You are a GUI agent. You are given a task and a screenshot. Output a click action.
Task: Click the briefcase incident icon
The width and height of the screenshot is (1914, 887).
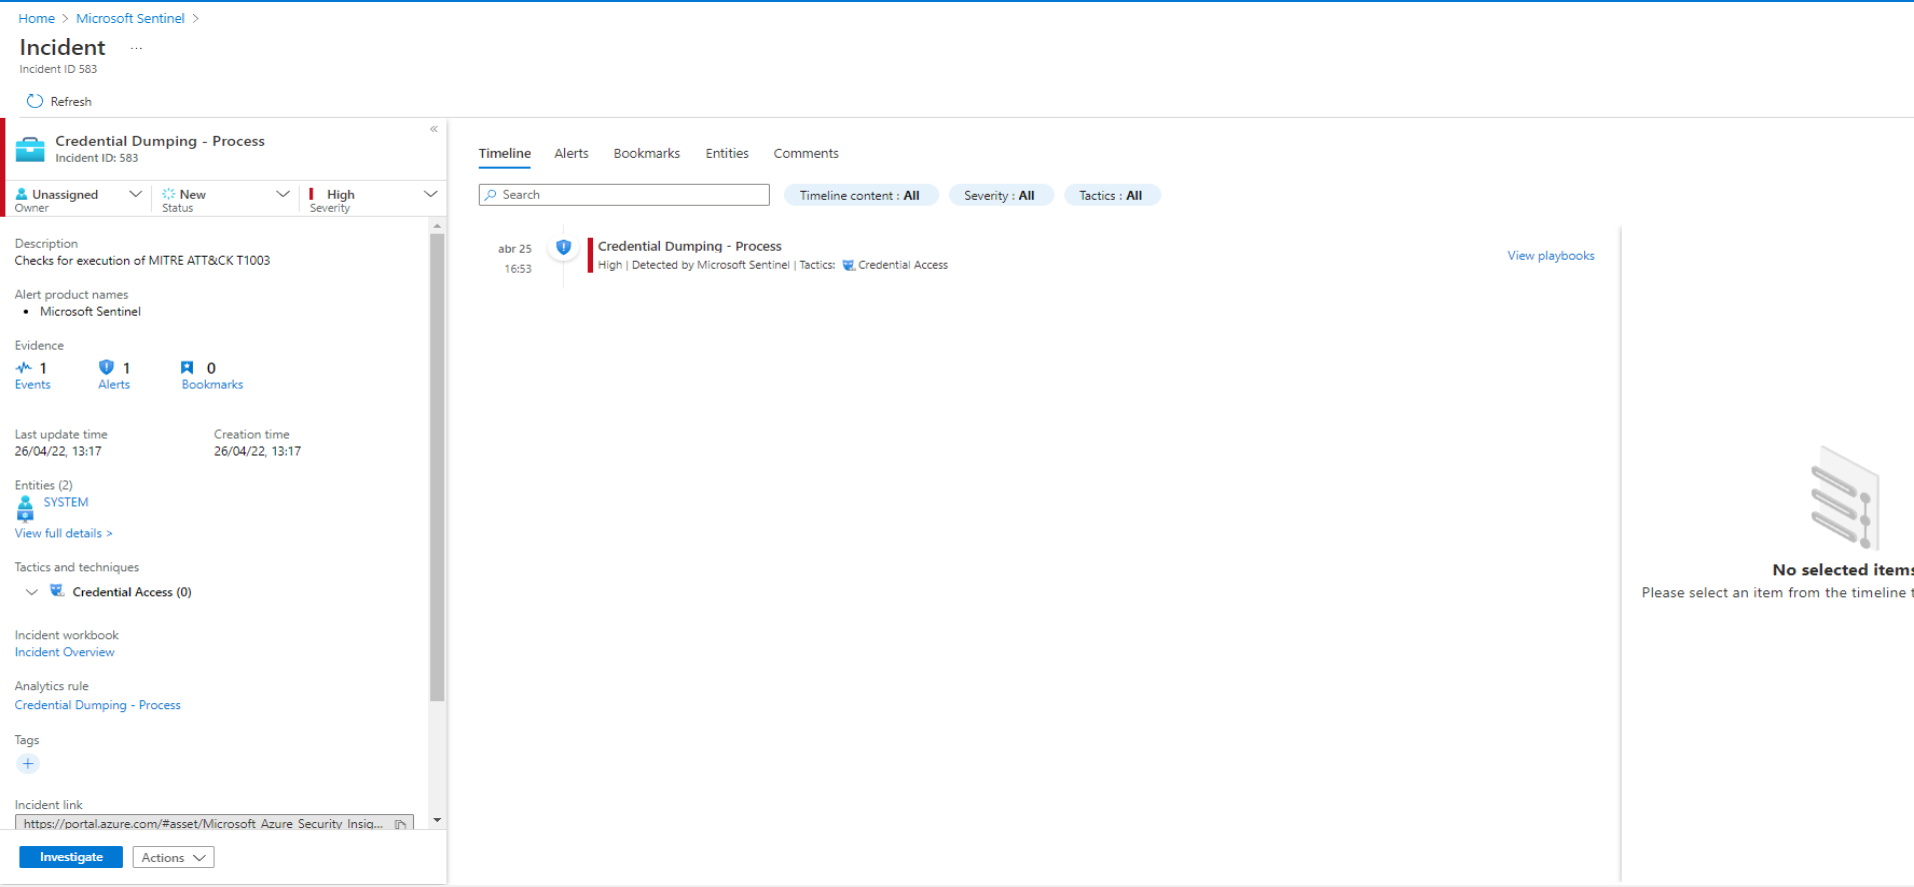pos(30,149)
